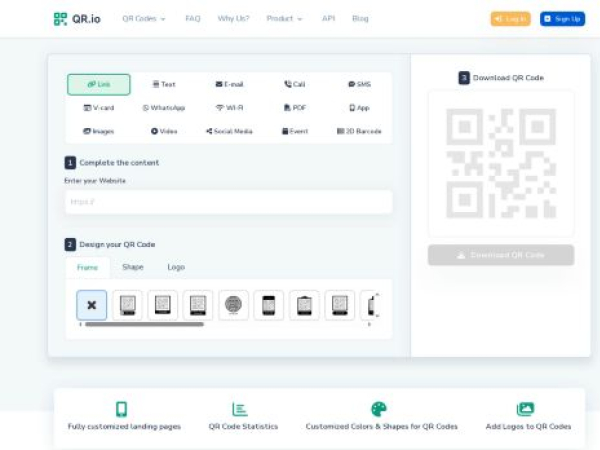Image resolution: width=600 pixels, height=450 pixels.
Task: Click the QR Code Statistics chart icon
Action: point(240,409)
